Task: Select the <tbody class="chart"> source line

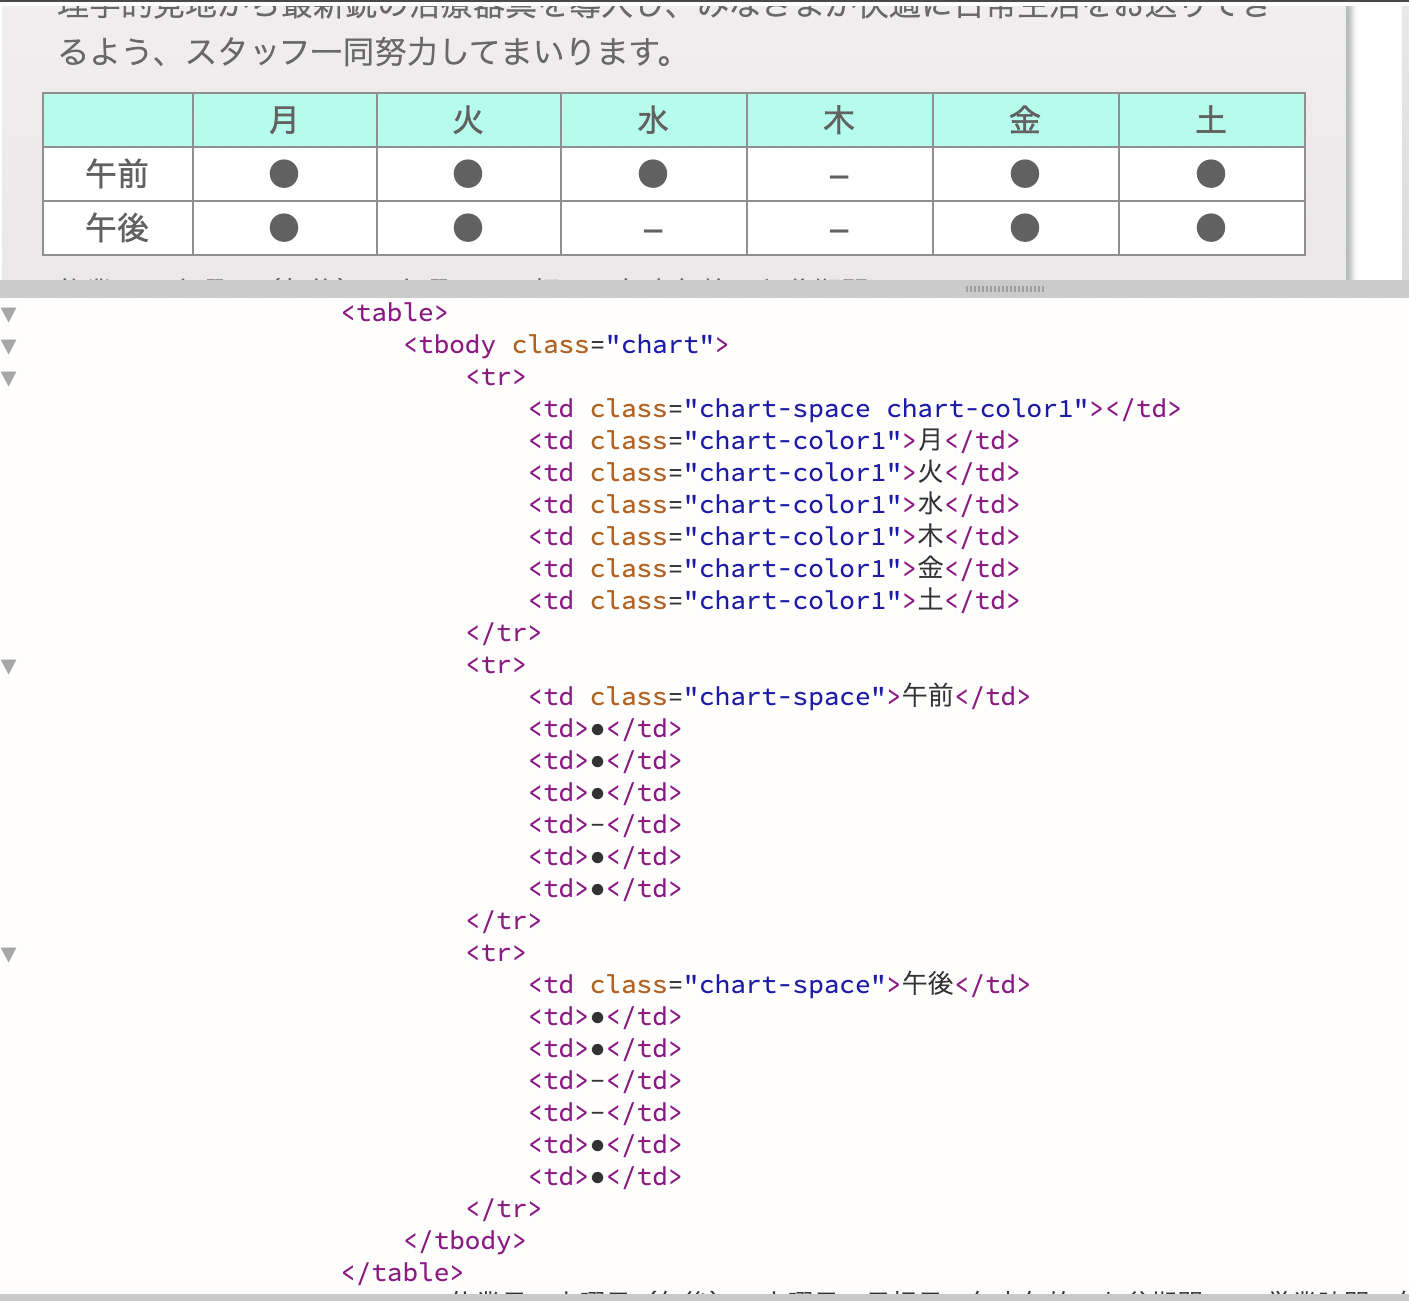Action: (x=566, y=345)
